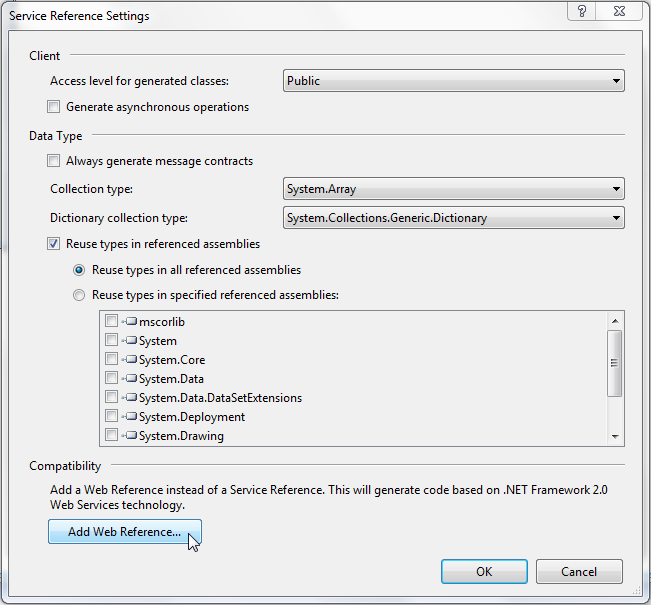Uncheck Reuse types in referenced assemblies
The height and width of the screenshot is (605, 651).
click(x=54, y=244)
